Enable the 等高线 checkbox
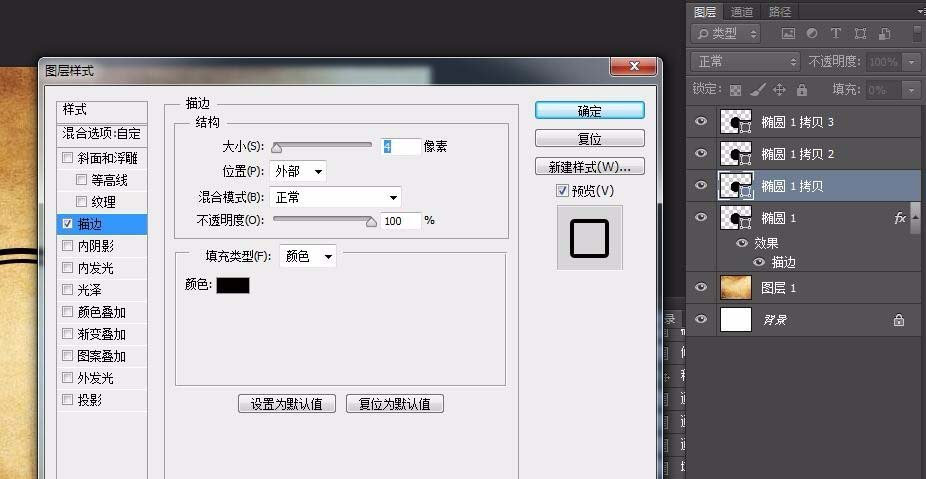Screen dimensions: 926x479 pyautogui.click(x=81, y=180)
